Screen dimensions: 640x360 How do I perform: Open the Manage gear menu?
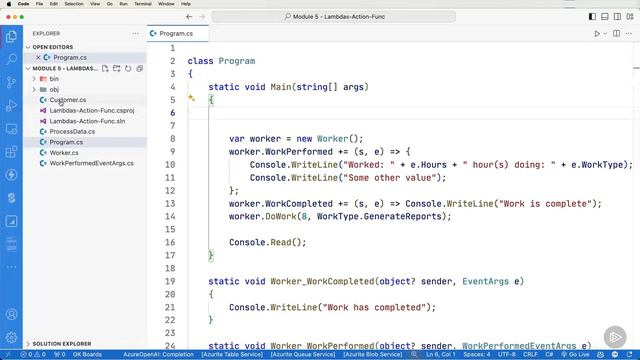click(x=11, y=337)
